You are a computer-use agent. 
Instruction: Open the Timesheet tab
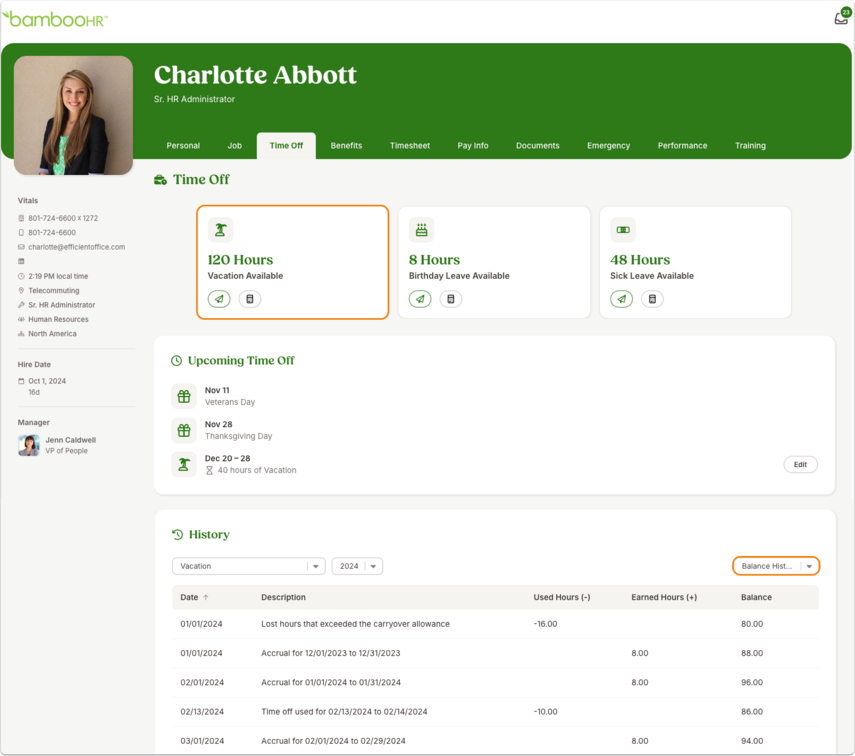[410, 146]
